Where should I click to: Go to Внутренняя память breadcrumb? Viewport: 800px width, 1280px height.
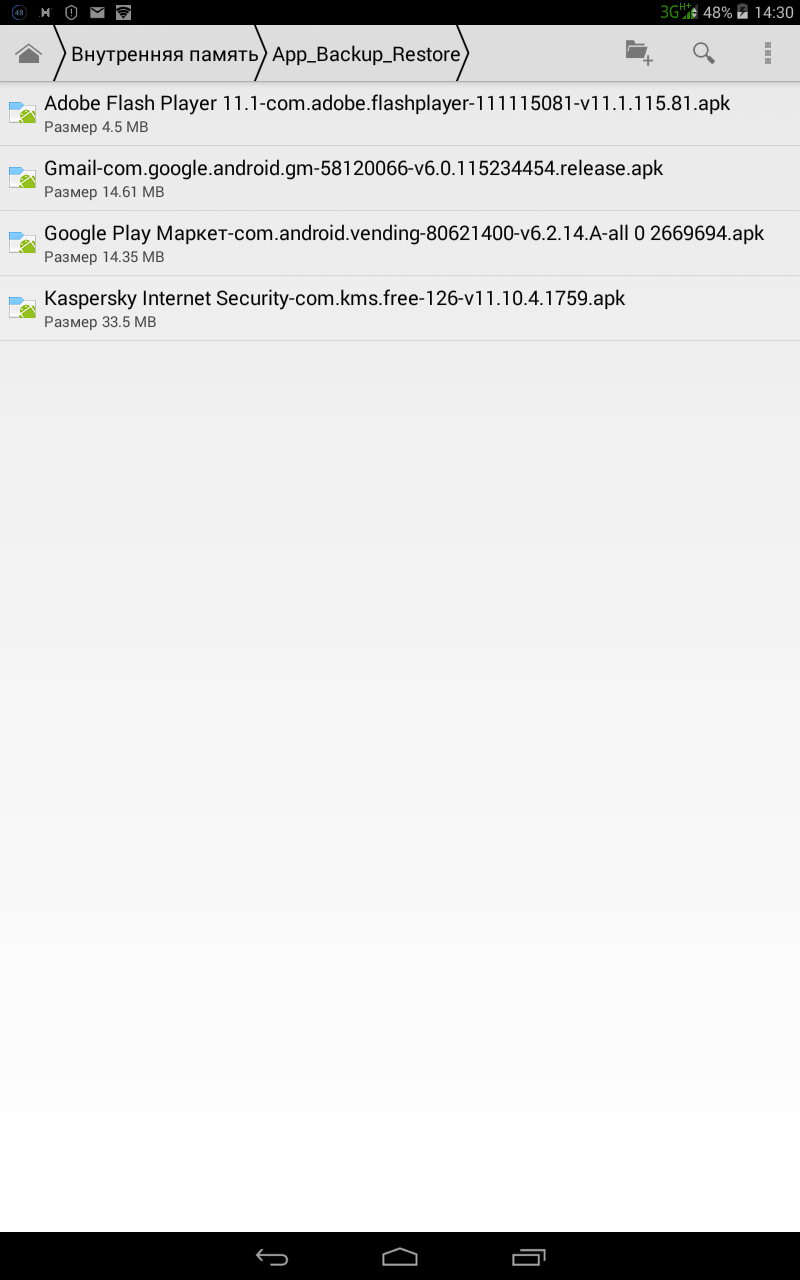point(164,54)
